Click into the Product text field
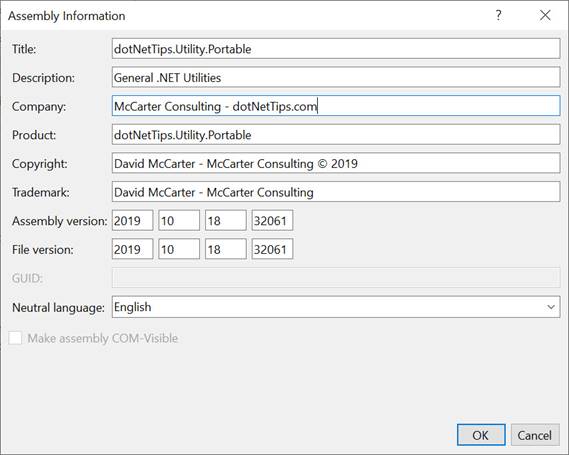Image resolution: width=569 pixels, height=455 pixels. pyautogui.click(x=336, y=135)
